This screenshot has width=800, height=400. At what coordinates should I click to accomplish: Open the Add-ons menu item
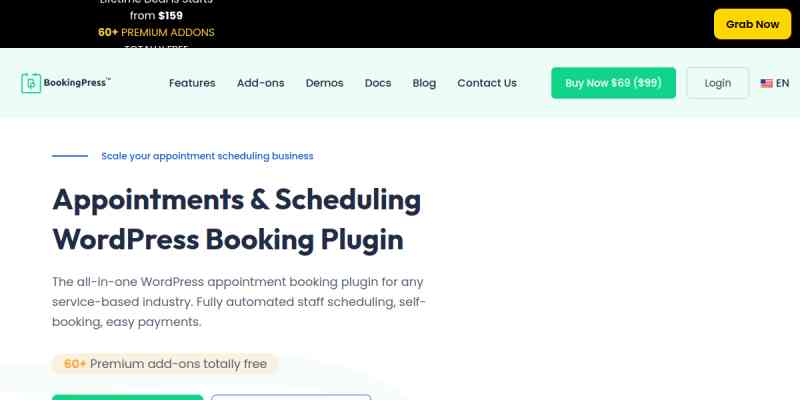260,83
